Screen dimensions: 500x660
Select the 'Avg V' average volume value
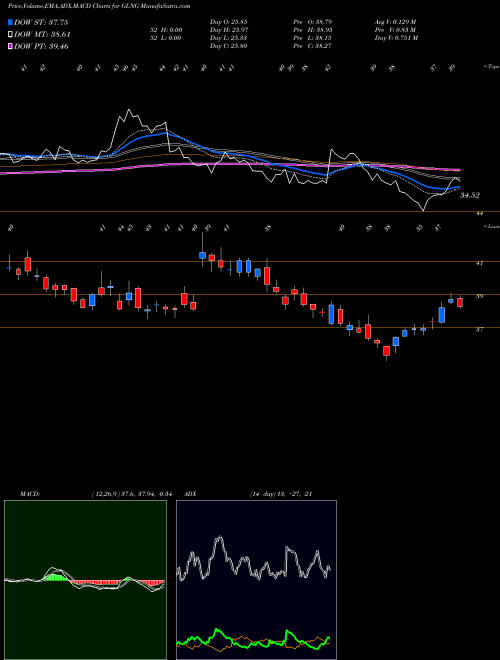[396, 21]
